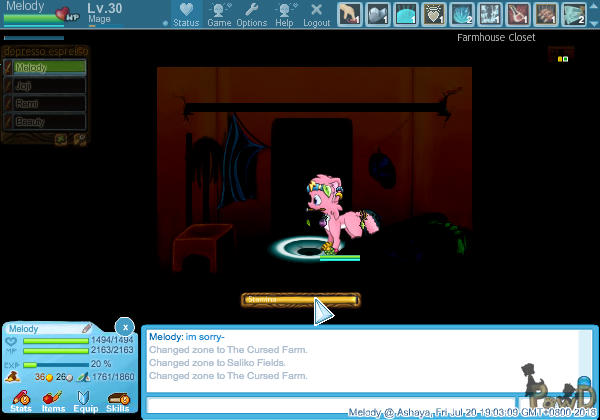Log out using the Logout button
The width and height of the screenshot is (600, 420).
point(316,14)
